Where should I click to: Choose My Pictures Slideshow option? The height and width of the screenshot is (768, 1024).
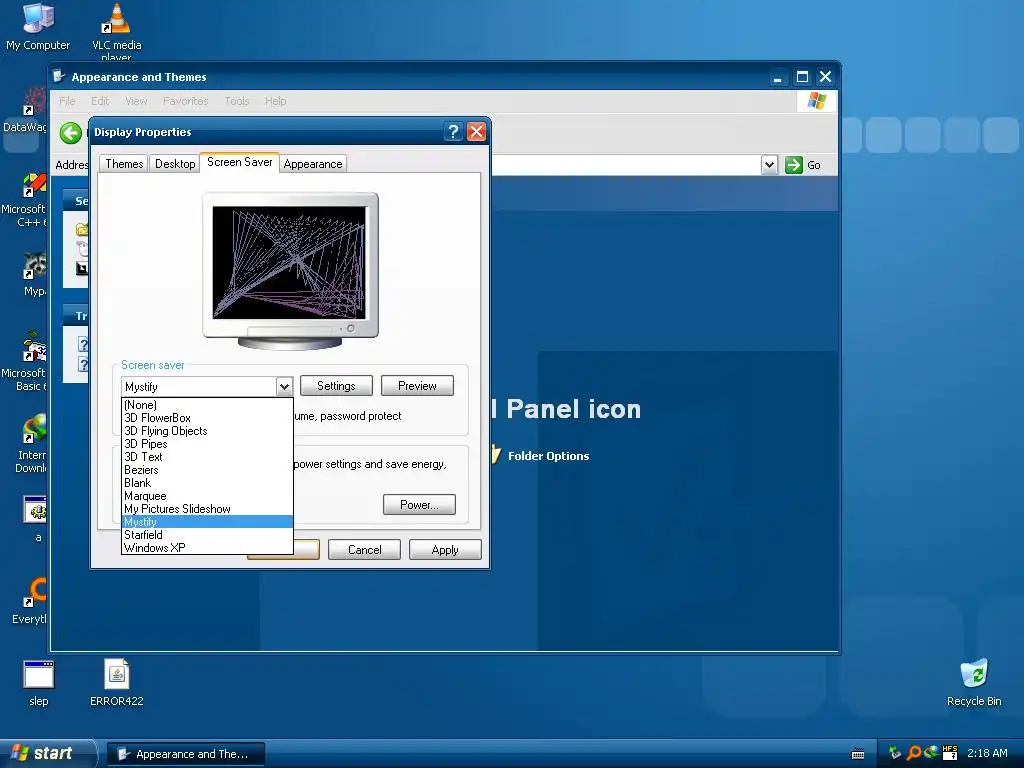point(207,509)
